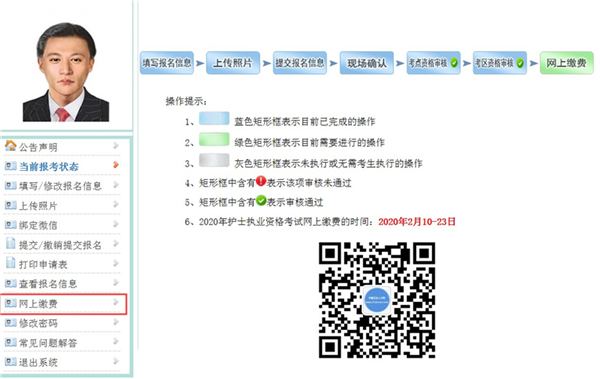Screen dimensions: 600x379
Task: Click the red date text 2020年2月10-23日
Action: pos(417,222)
